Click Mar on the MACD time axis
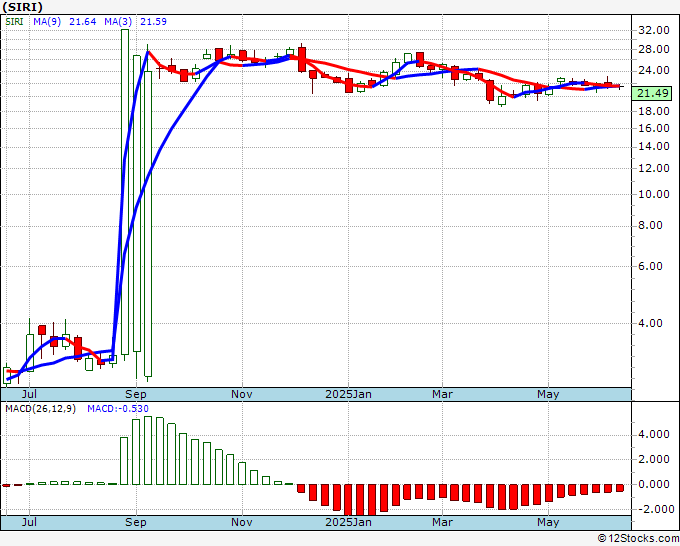 pos(442,522)
